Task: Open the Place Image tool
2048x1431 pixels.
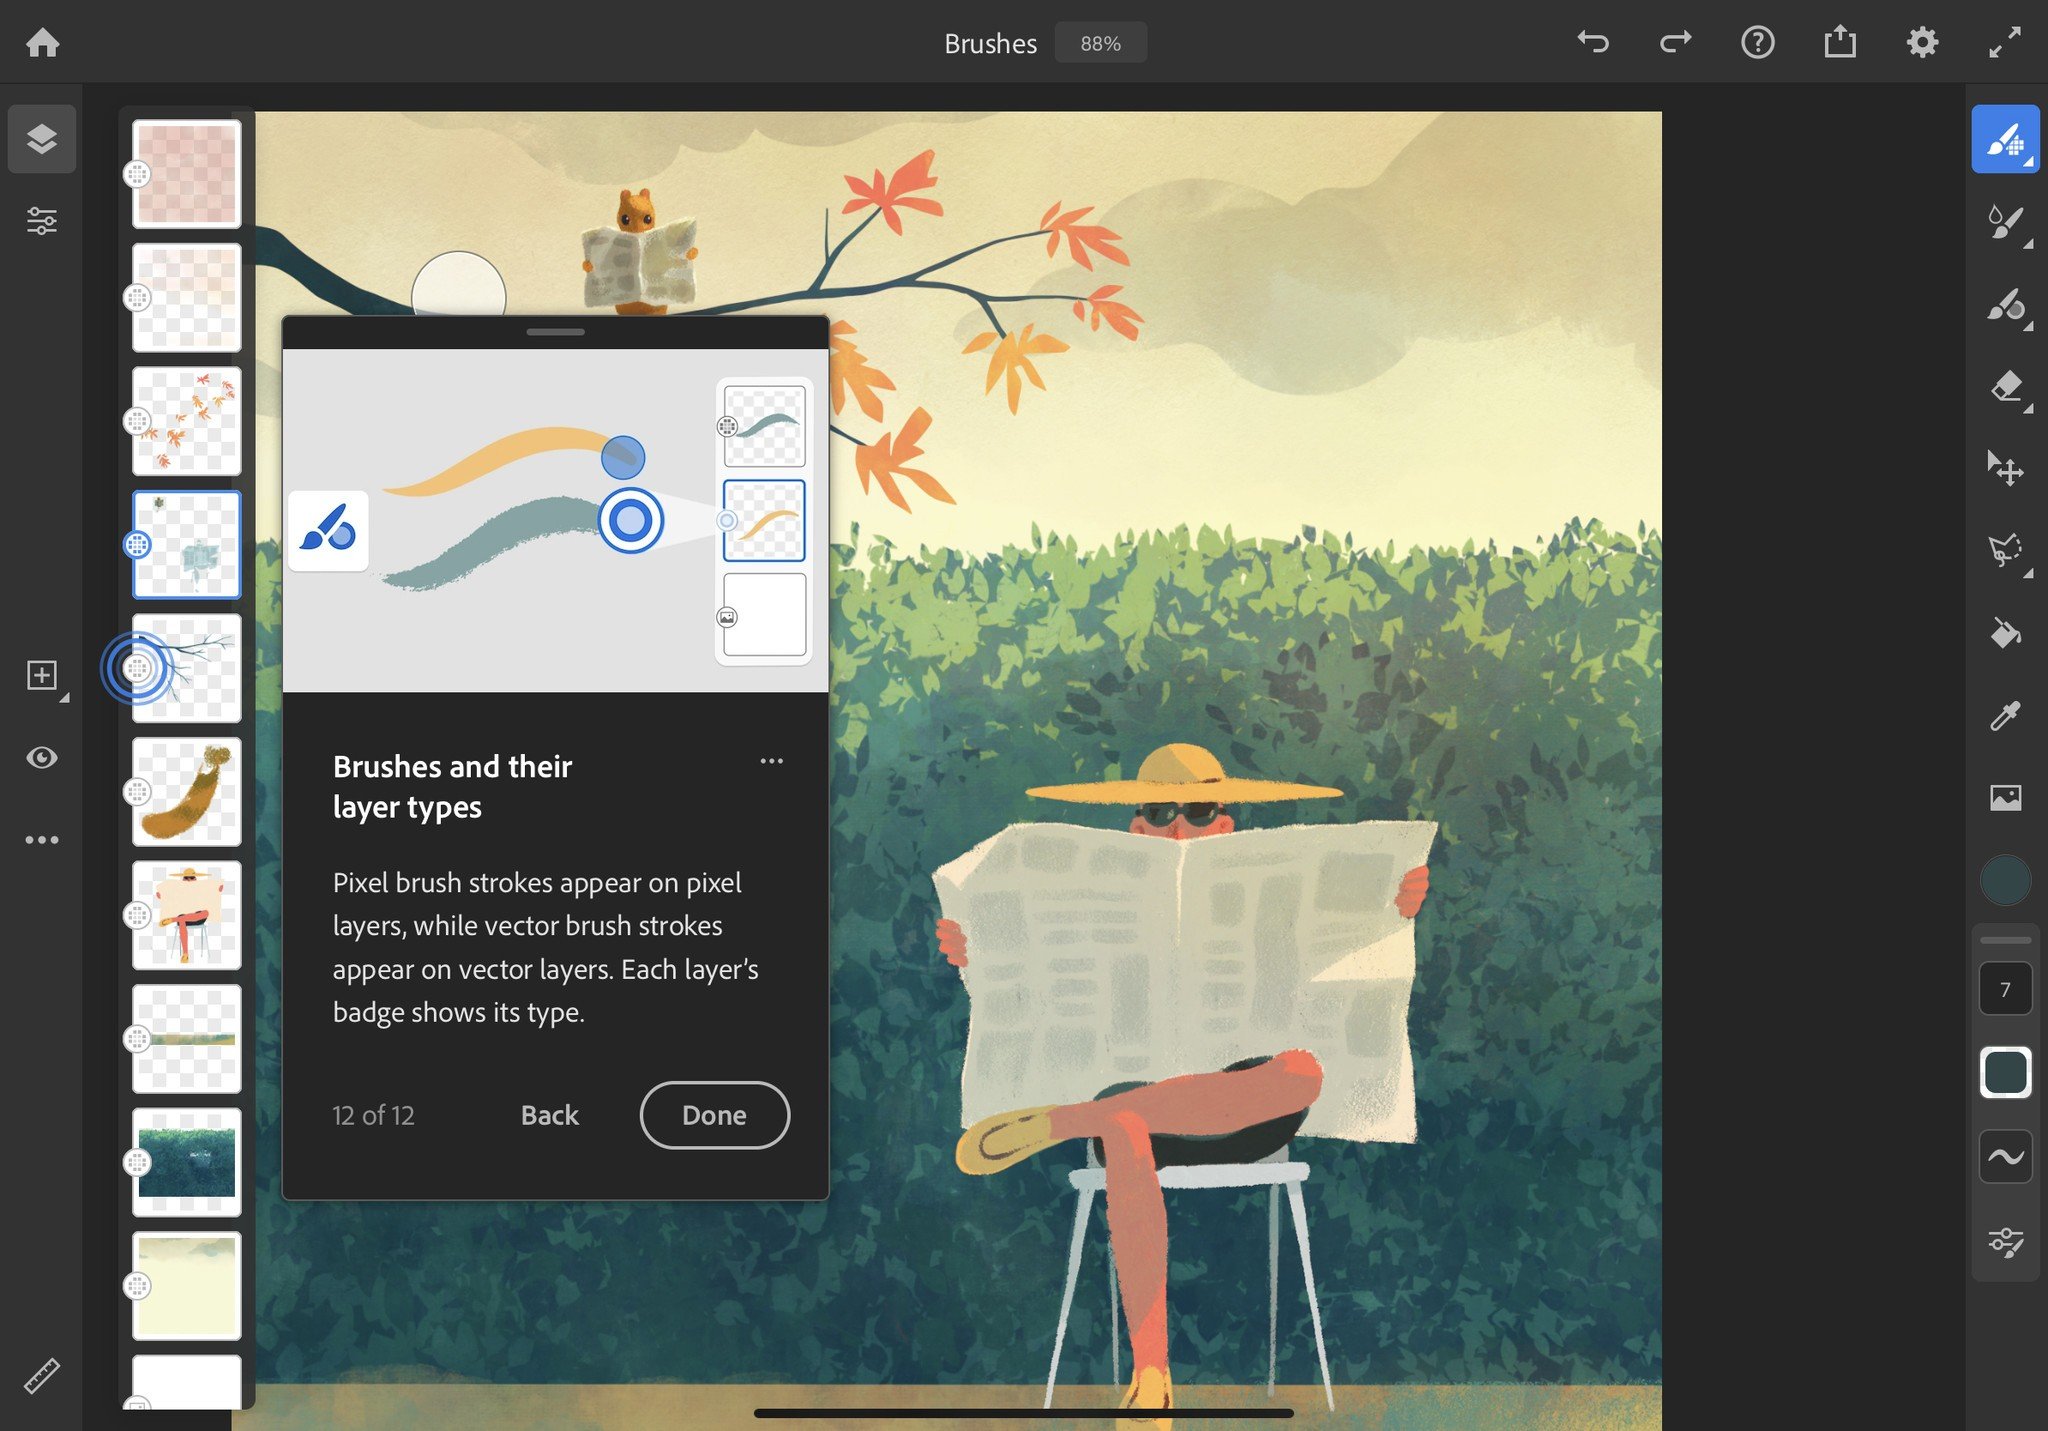Action: pos(2004,798)
